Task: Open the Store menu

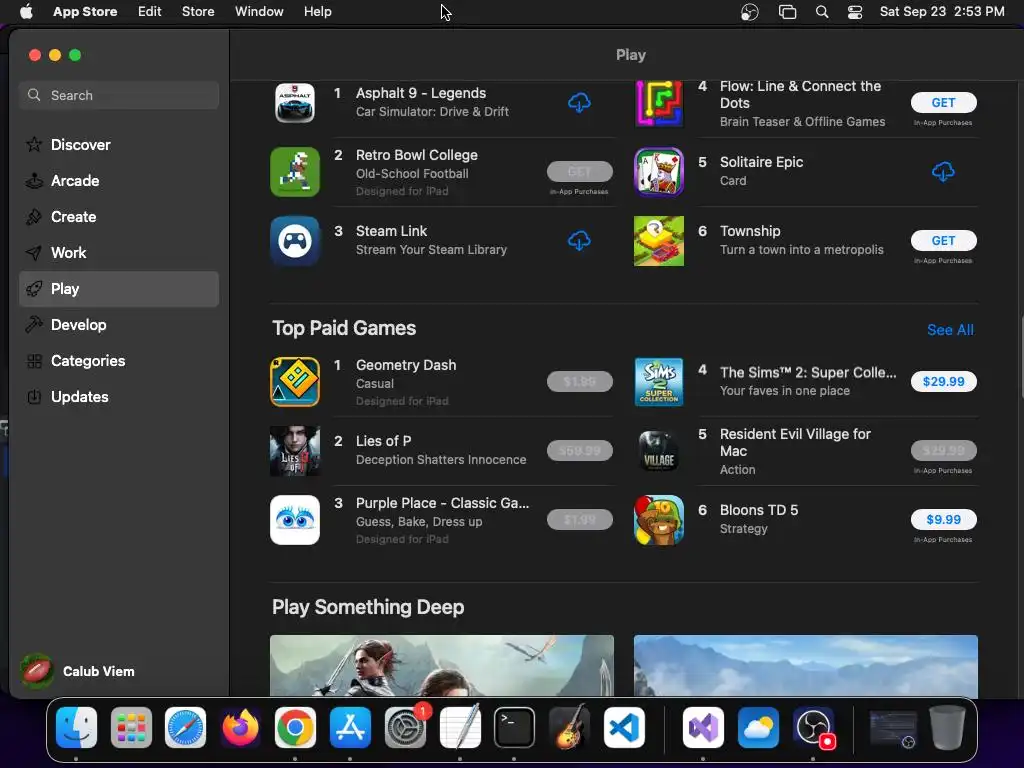Action: [x=198, y=12]
